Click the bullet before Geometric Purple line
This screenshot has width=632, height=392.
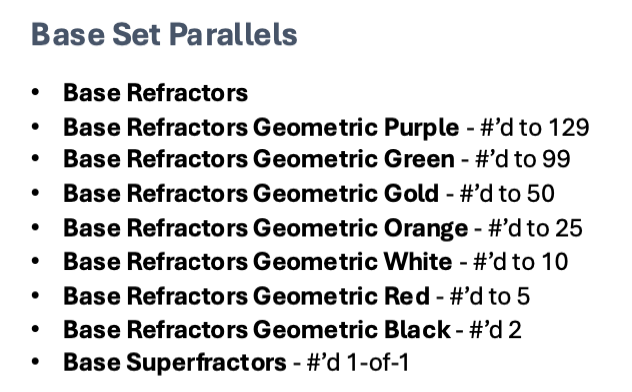(35, 127)
